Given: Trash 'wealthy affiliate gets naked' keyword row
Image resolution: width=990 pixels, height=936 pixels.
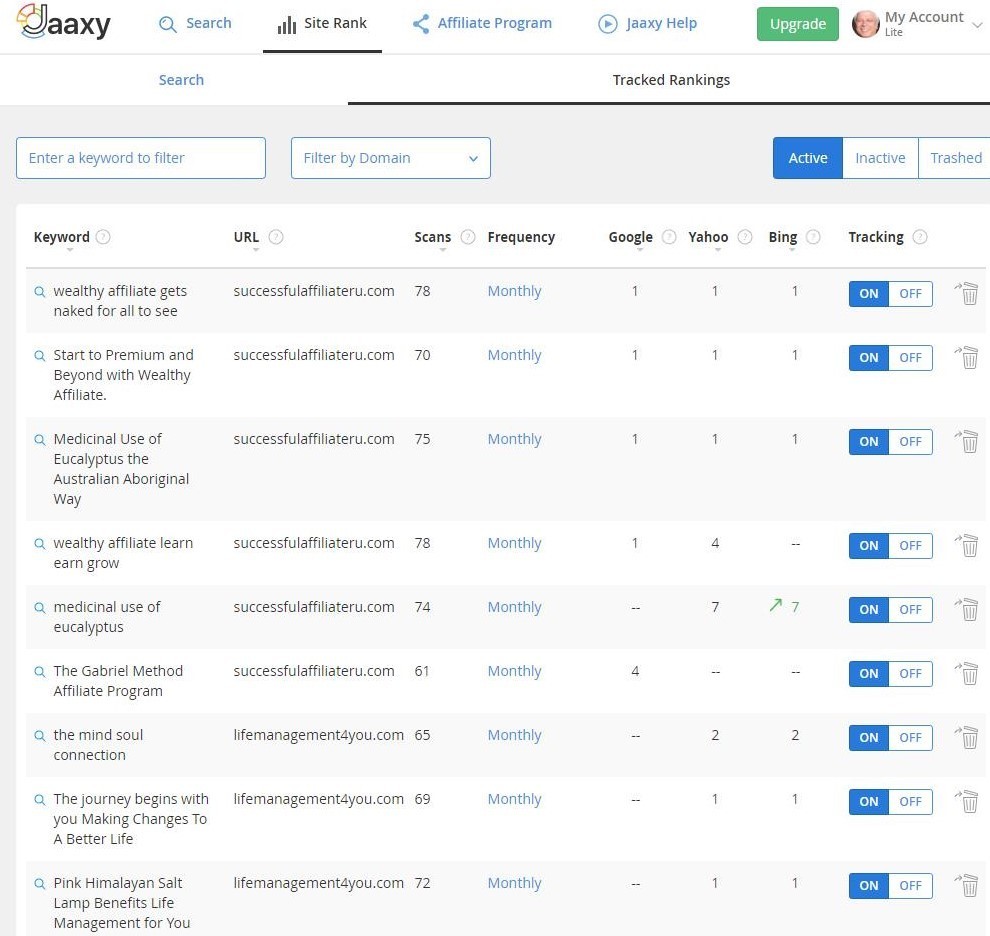Looking at the screenshot, I should tap(967, 293).
